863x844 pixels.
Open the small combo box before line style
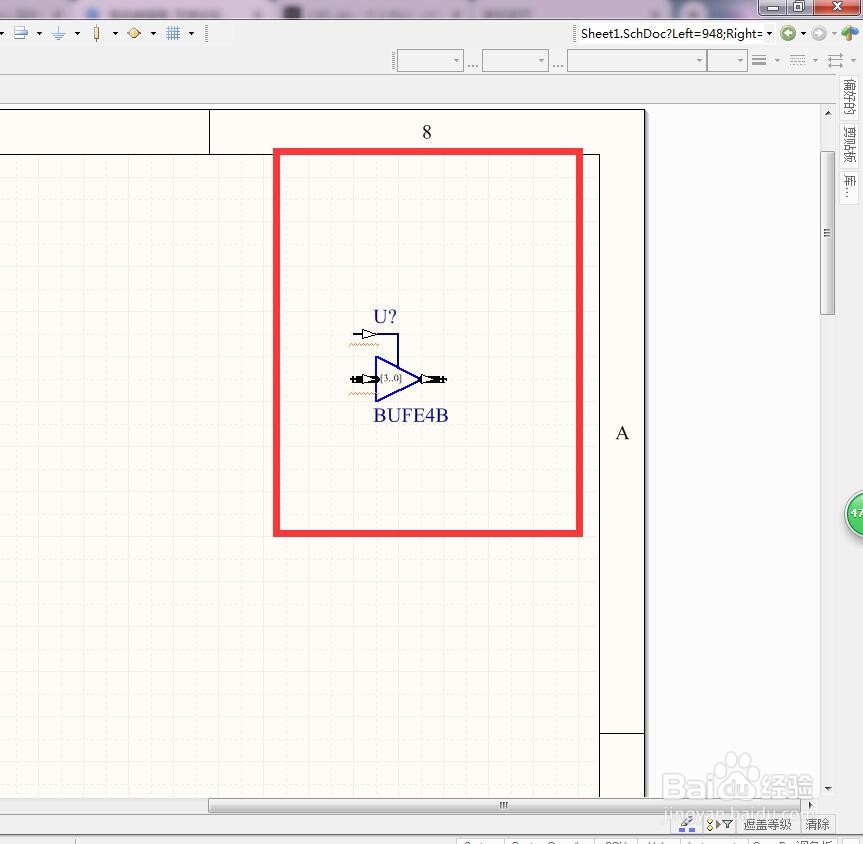point(727,61)
